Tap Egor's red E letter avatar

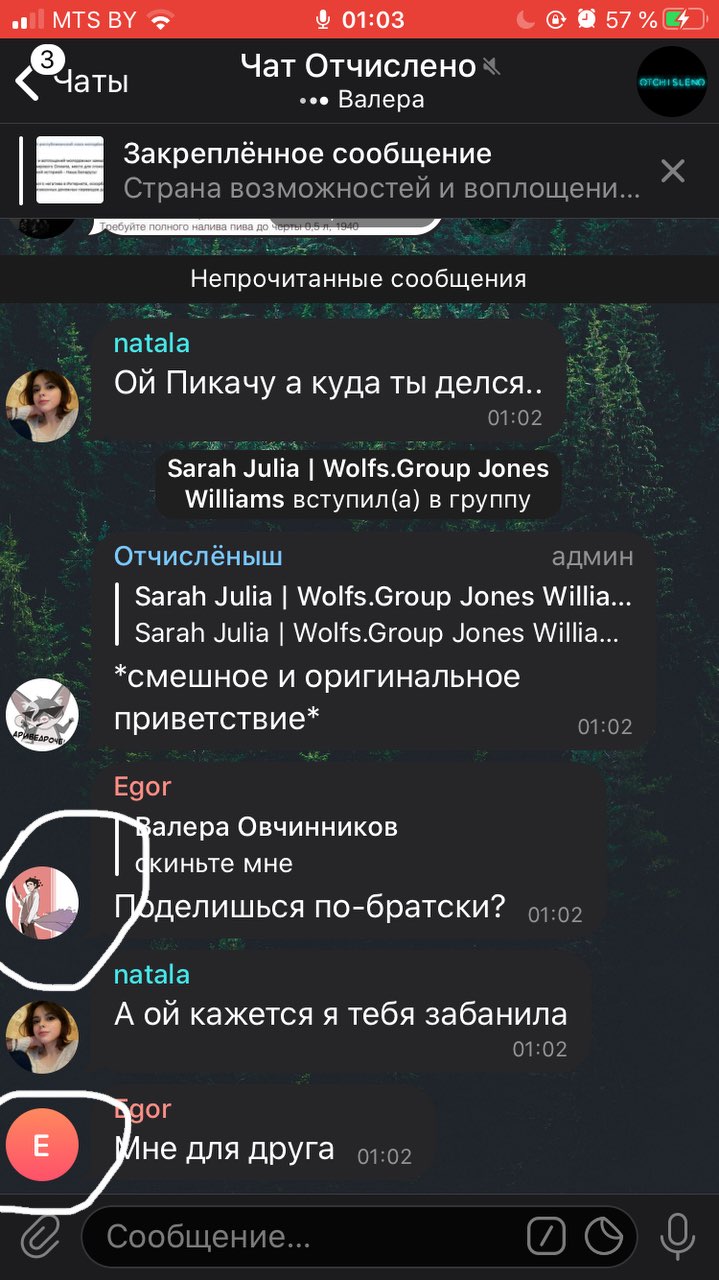pos(42,1145)
